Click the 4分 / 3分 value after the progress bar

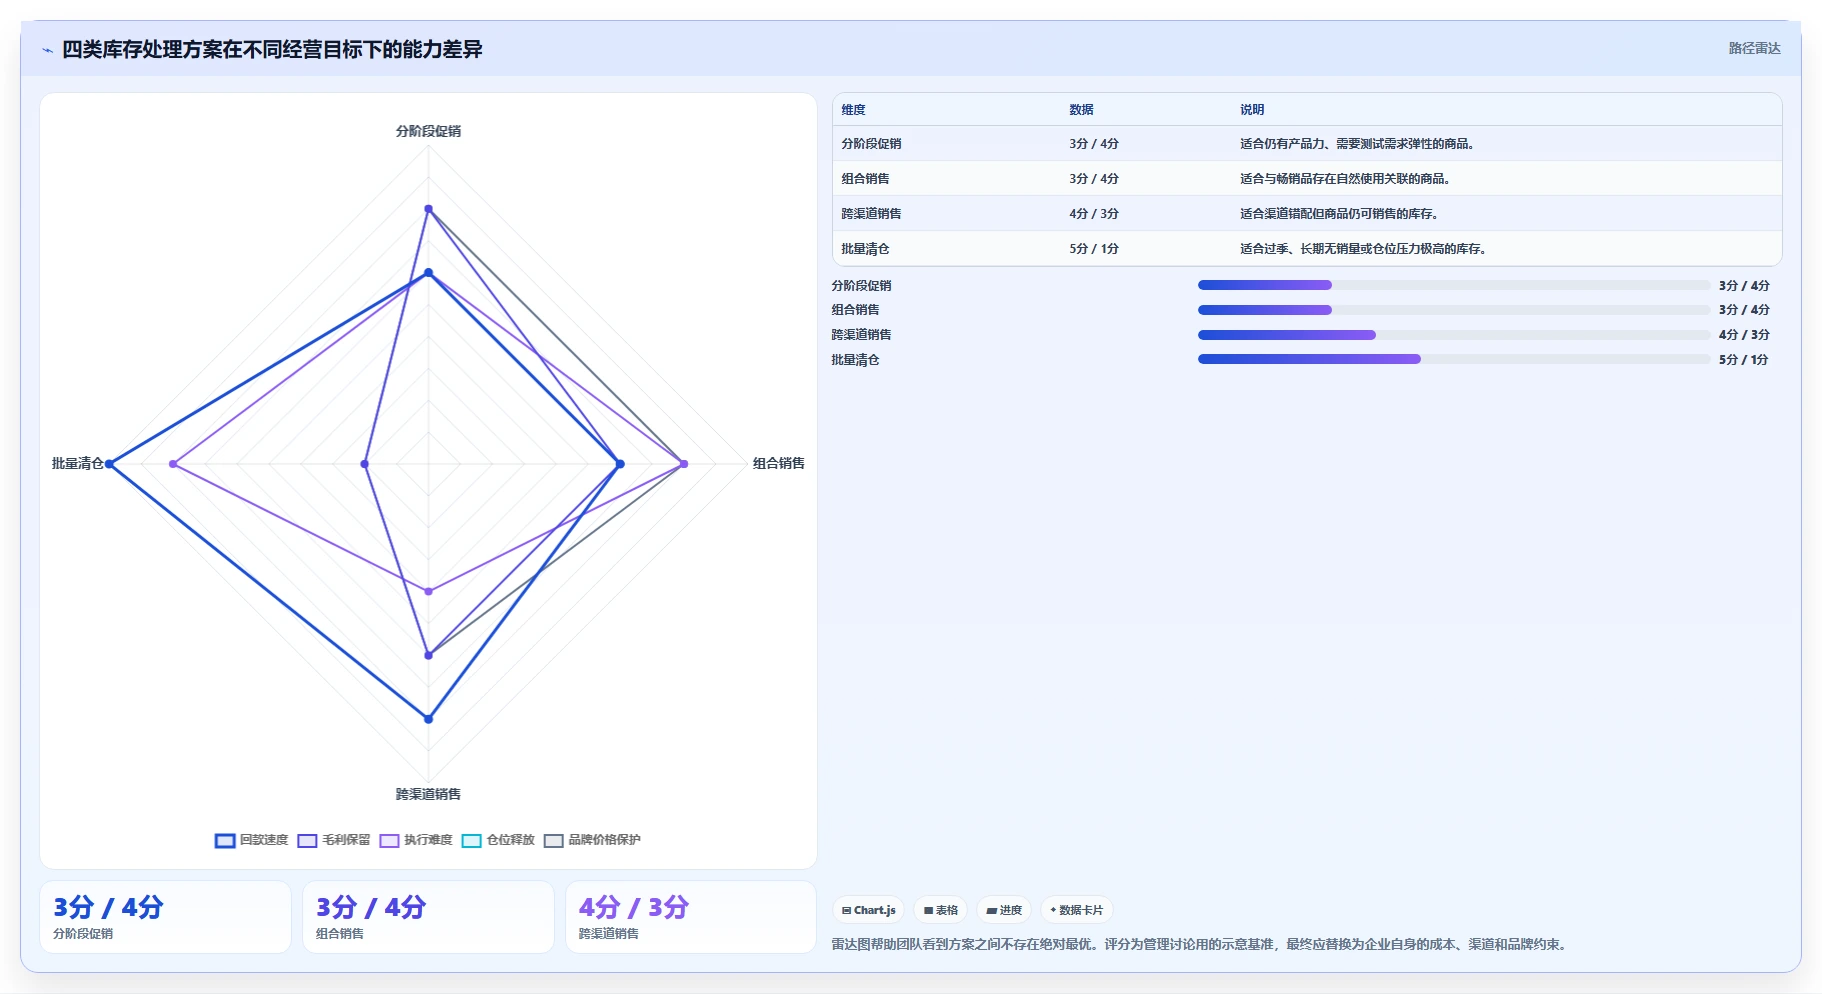click(x=1744, y=335)
